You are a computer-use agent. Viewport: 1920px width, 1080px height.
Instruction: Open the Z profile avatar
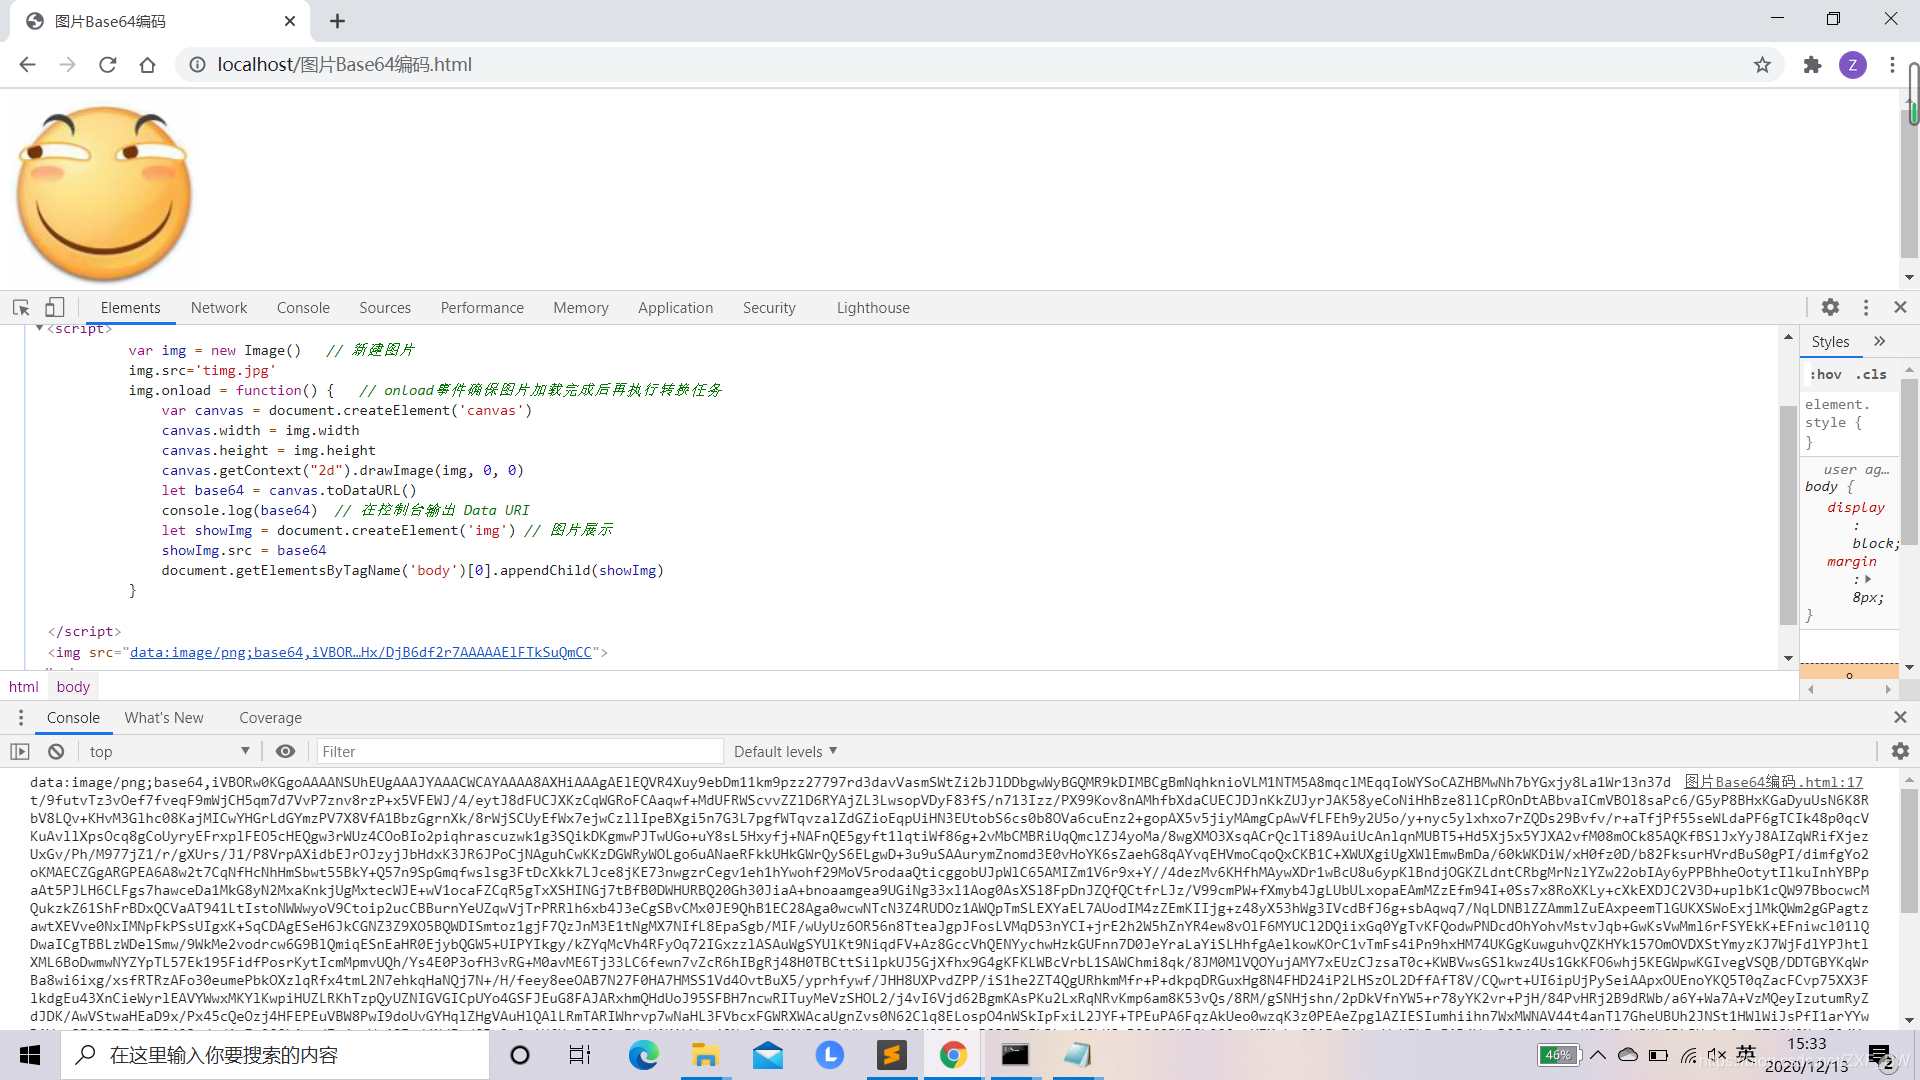click(1853, 65)
